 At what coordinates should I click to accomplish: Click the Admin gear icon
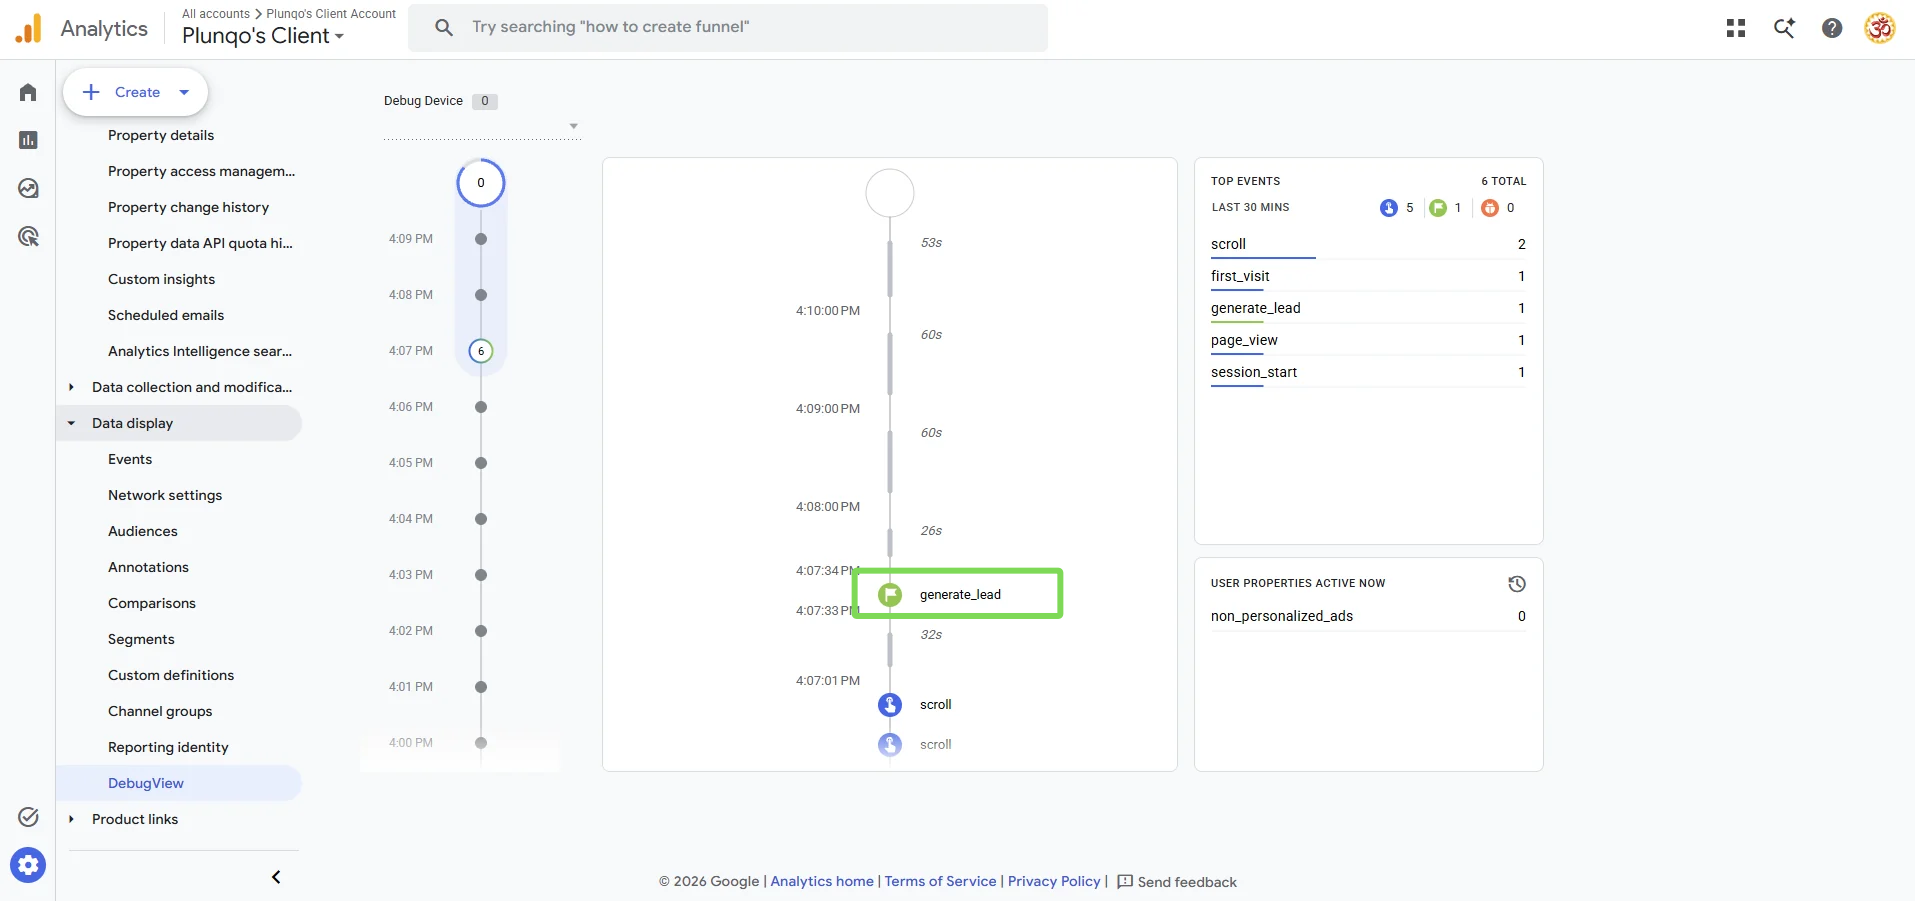click(28, 865)
